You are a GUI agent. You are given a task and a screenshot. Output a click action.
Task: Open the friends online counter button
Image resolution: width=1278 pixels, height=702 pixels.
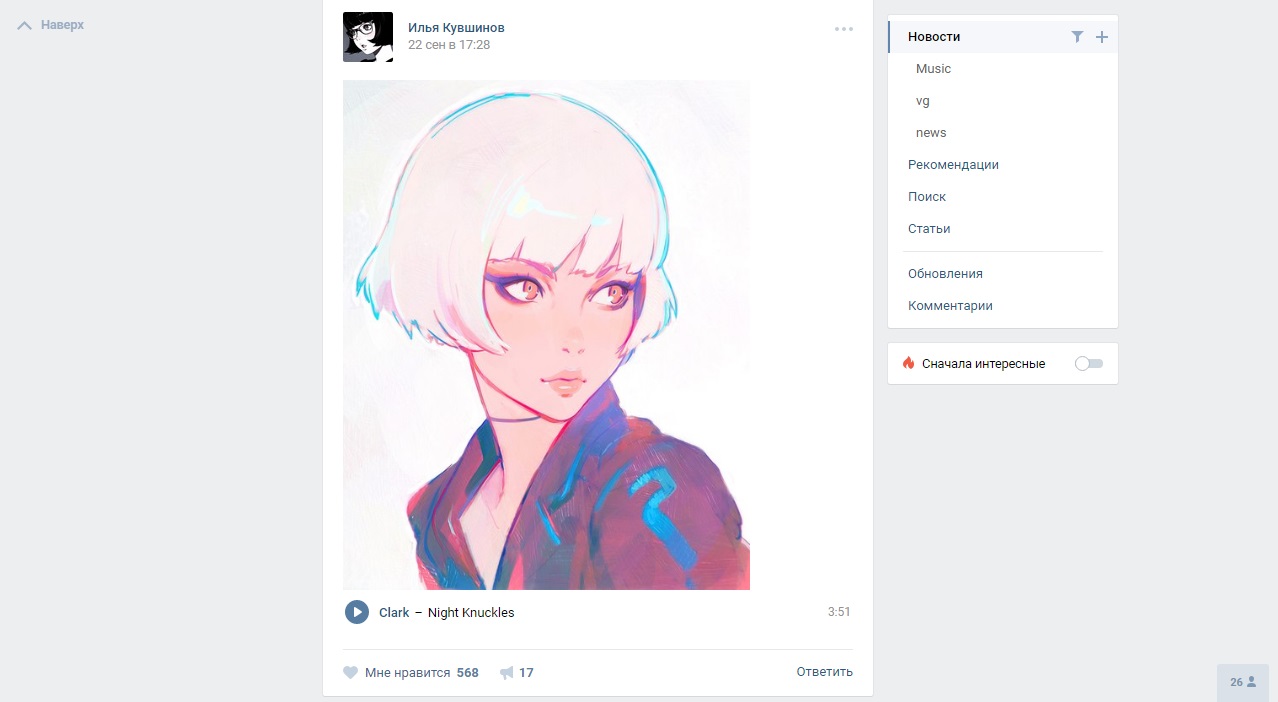click(1243, 682)
